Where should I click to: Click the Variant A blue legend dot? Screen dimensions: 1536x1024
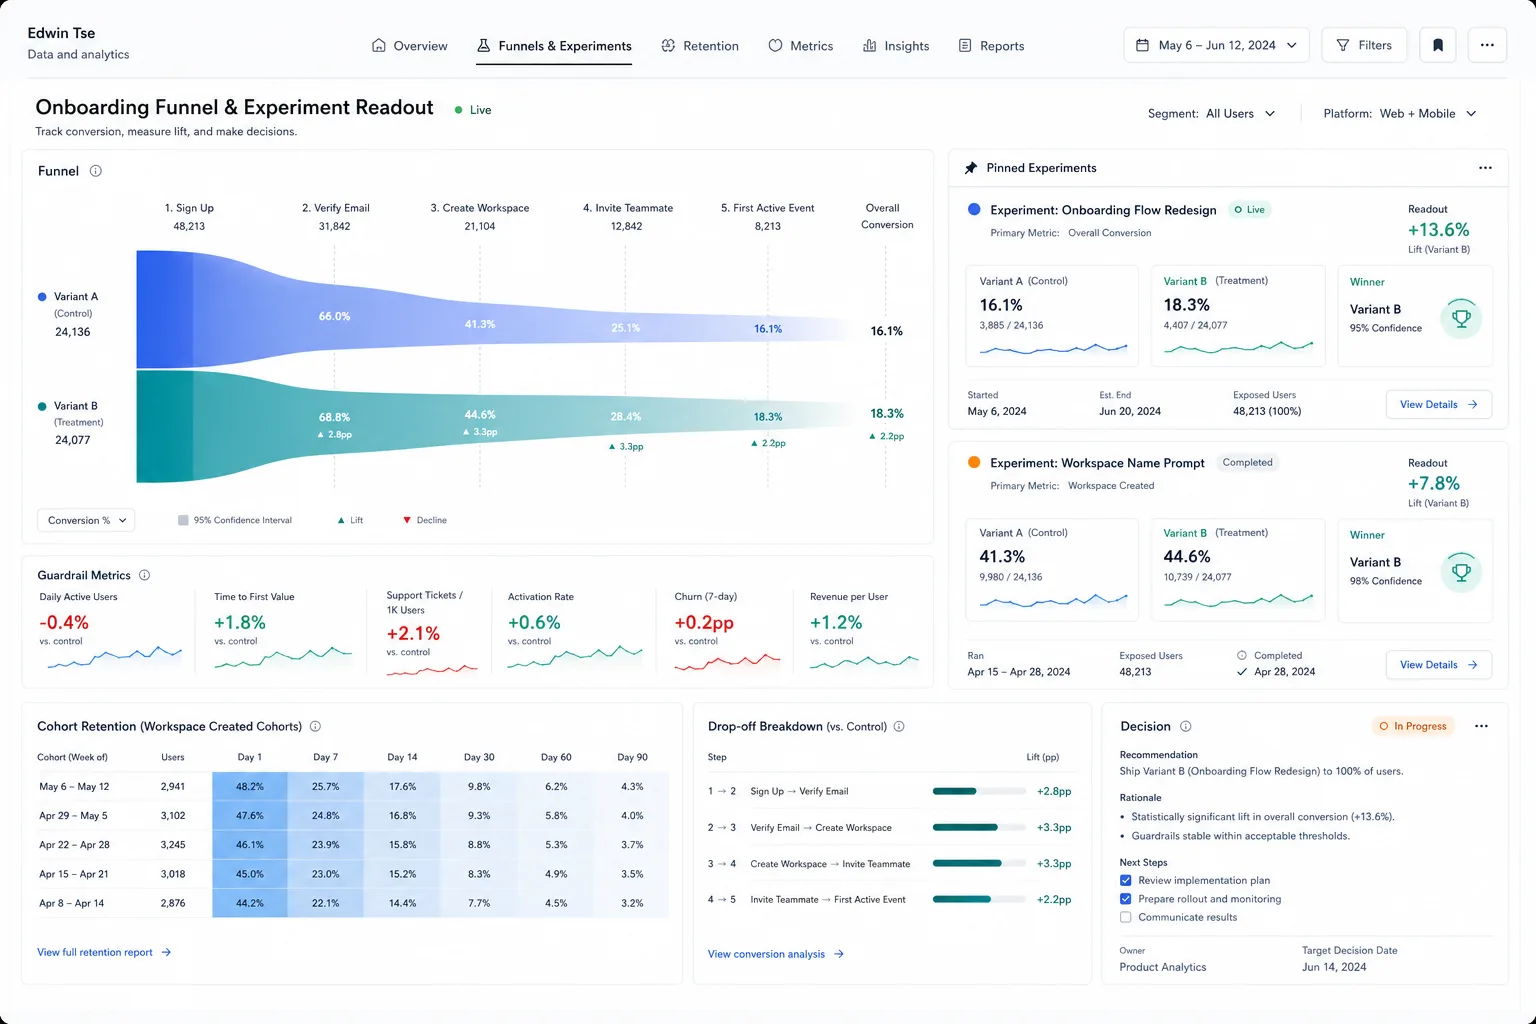[x=42, y=297]
